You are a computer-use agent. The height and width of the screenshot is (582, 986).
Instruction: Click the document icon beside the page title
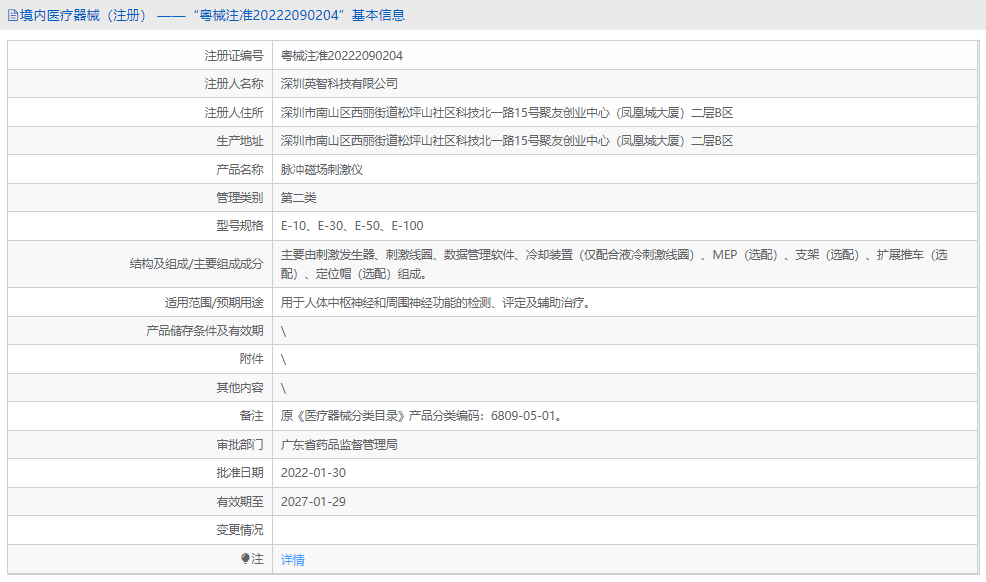[13, 15]
